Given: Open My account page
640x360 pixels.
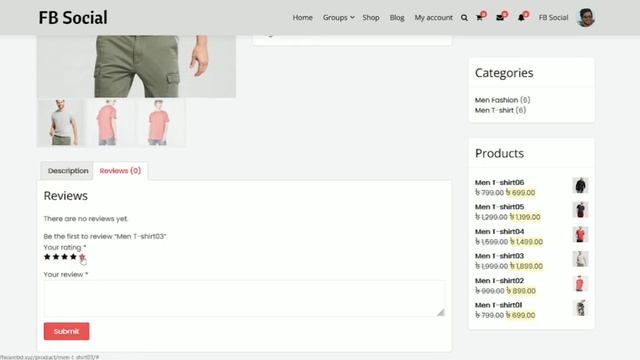Looking at the screenshot, I should (x=433, y=18).
